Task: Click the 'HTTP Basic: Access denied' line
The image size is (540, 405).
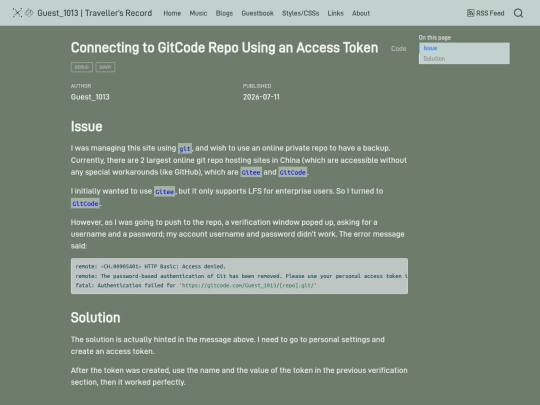Action: pyautogui.click(x=150, y=267)
